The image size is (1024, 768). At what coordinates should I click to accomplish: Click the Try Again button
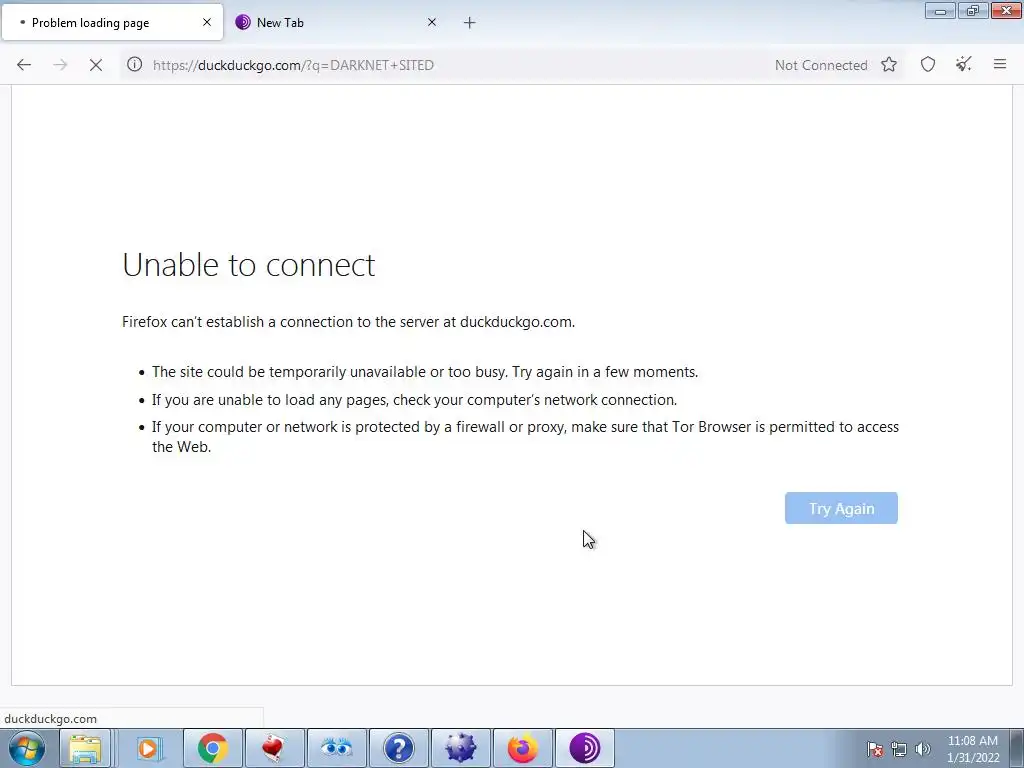[x=841, y=508]
